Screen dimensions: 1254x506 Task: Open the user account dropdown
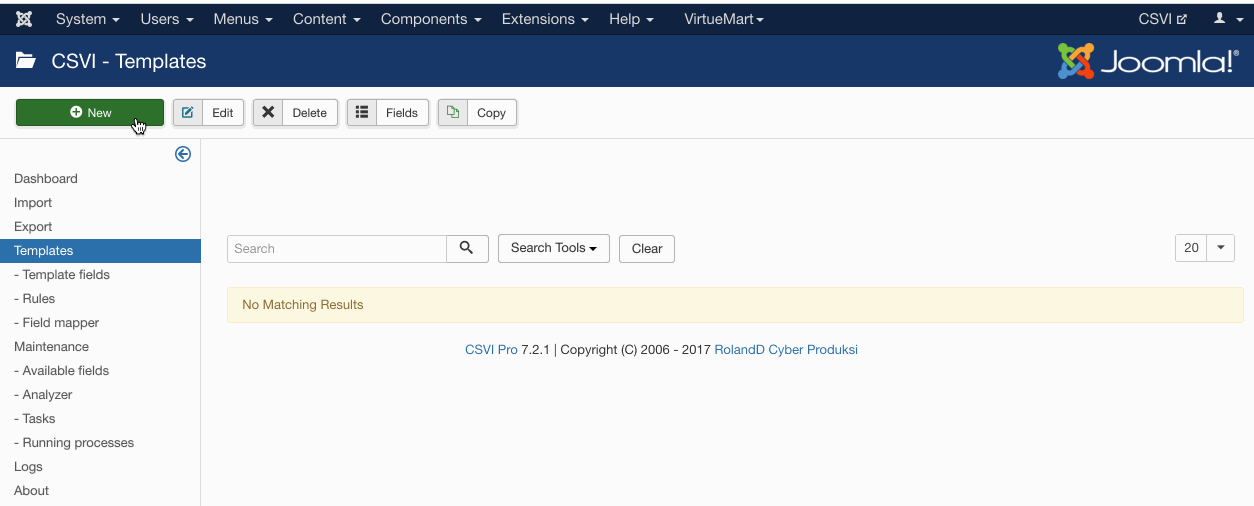pos(1228,19)
